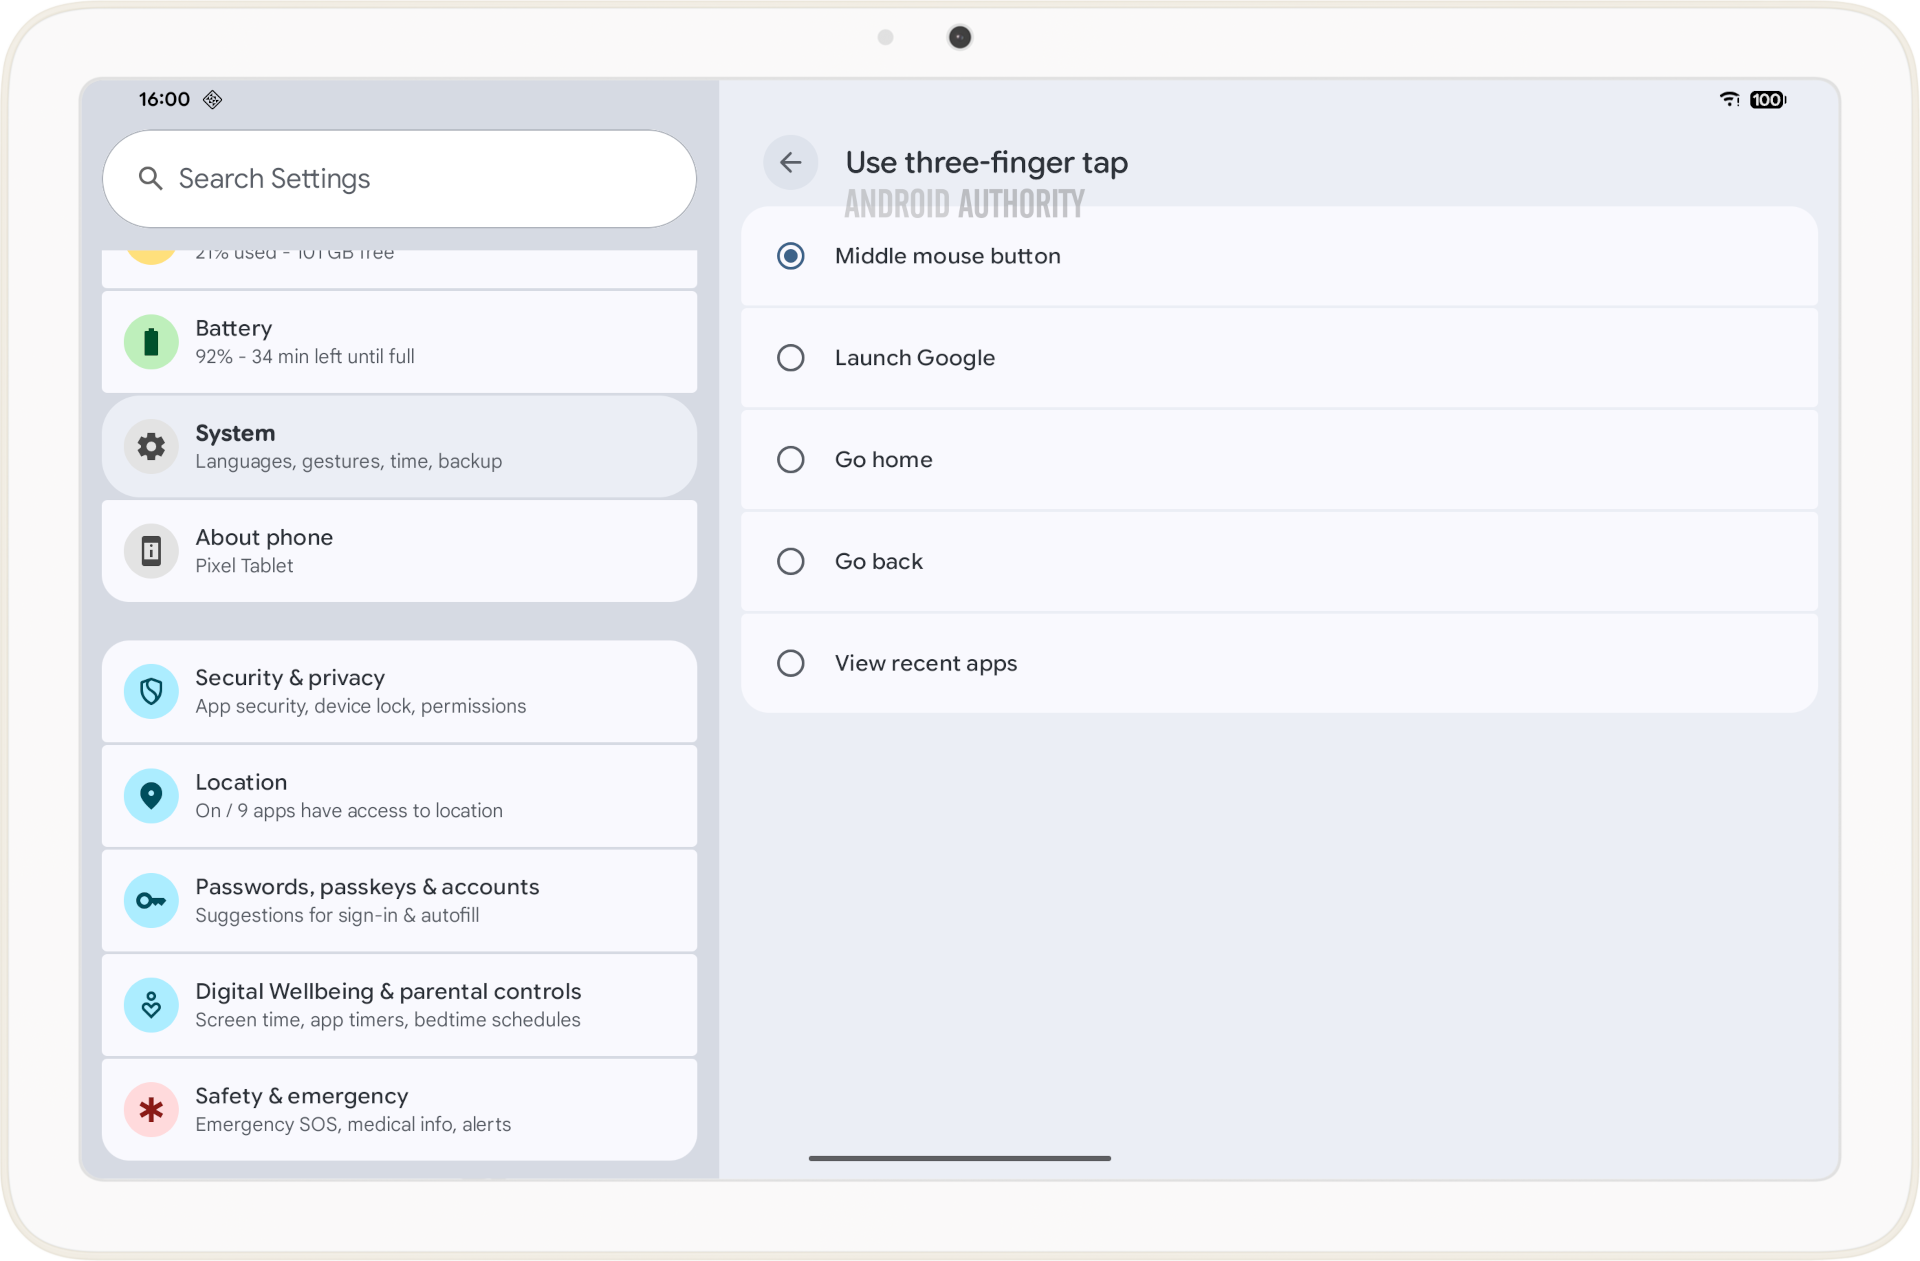The width and height of the screenshot is (1920, 1261).
Task: Click the About phone device icon
Action: coord(151,551)
